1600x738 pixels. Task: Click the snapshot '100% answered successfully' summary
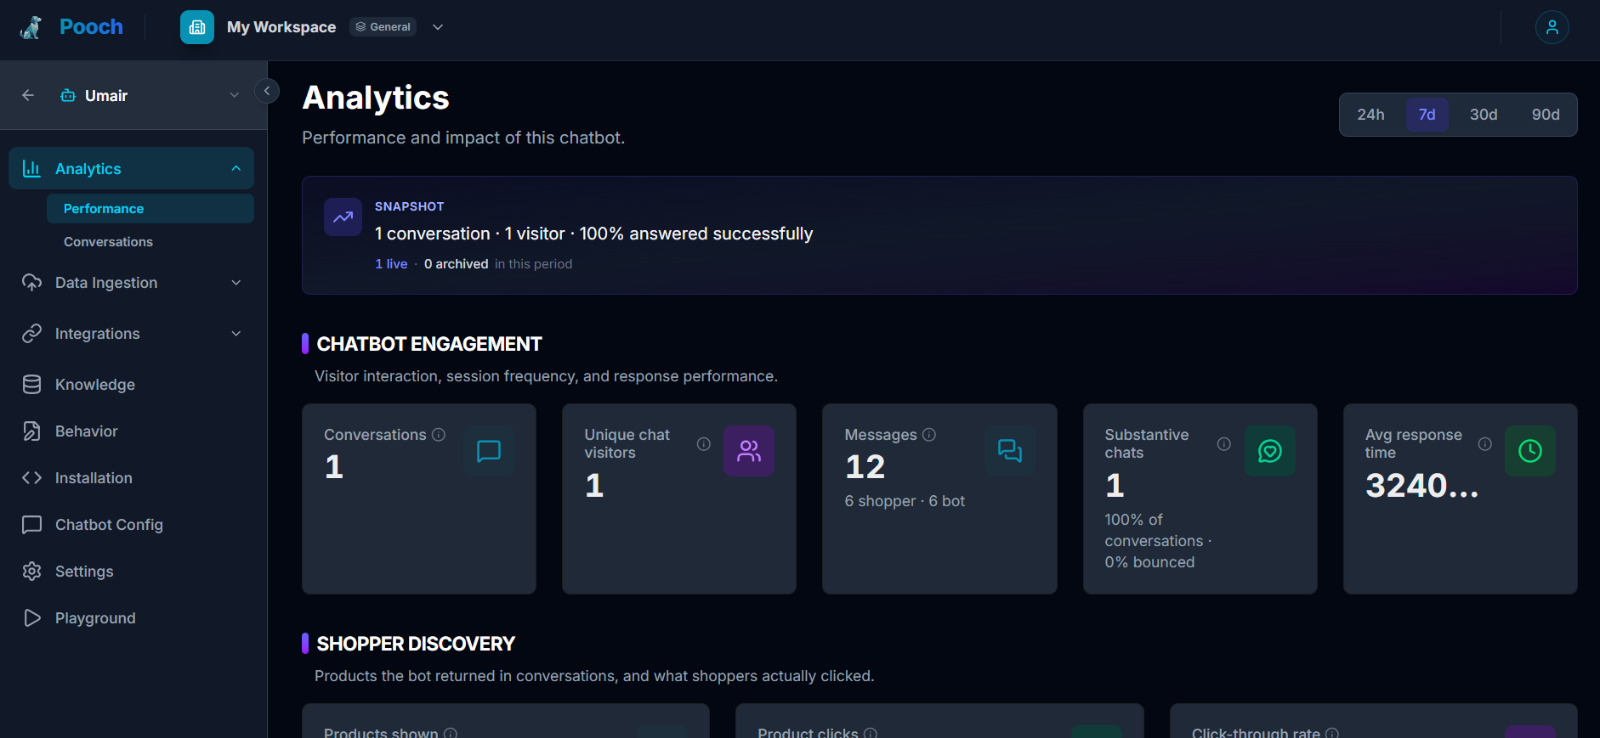click(696, 234)
